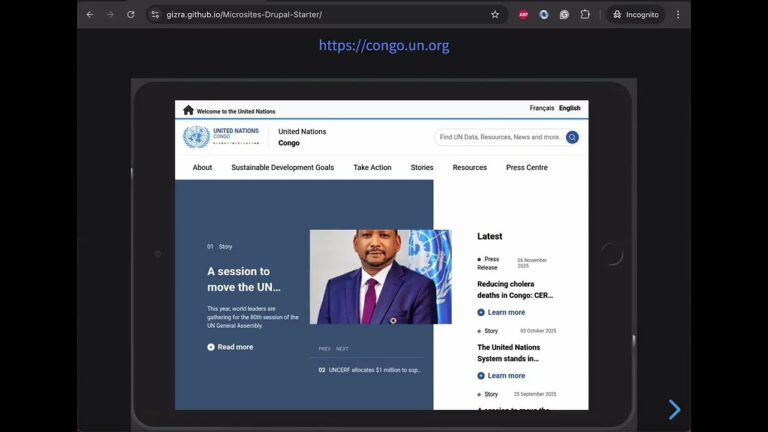This screenshot has height=432, width=768.
Task: Click Learn more under The United Nations System
Action: pos(506,376)
